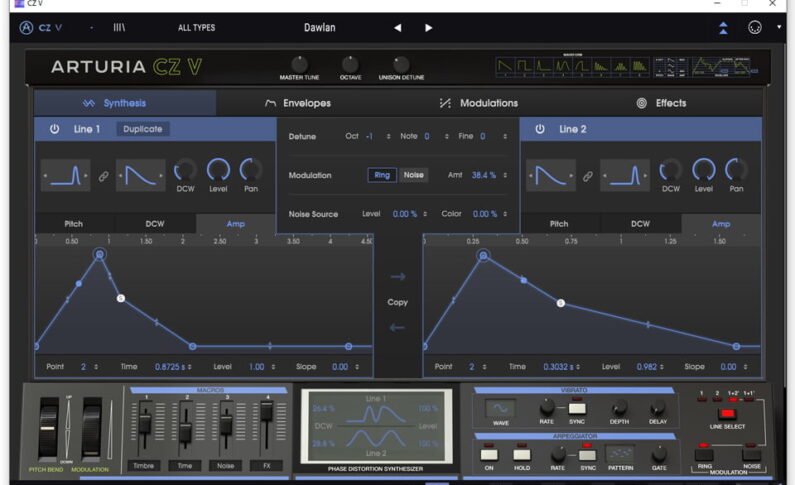Viewport: 795px width, 485px height.
Task: Adjust Line 1 envelope Point stepper
Action: coord(96,367)
